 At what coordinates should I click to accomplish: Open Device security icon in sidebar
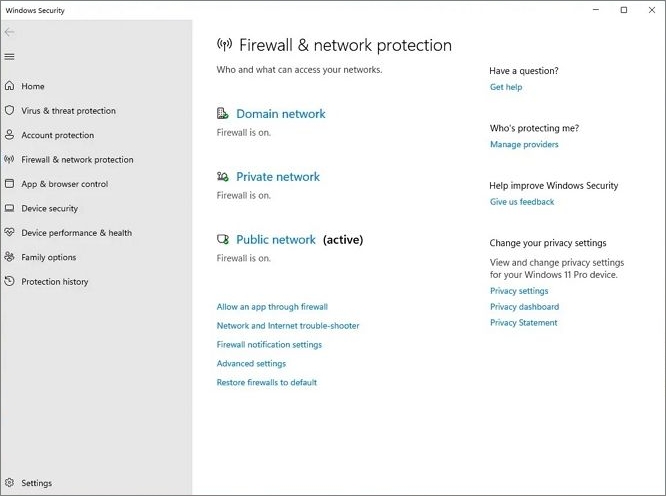[x=10, y=209]
